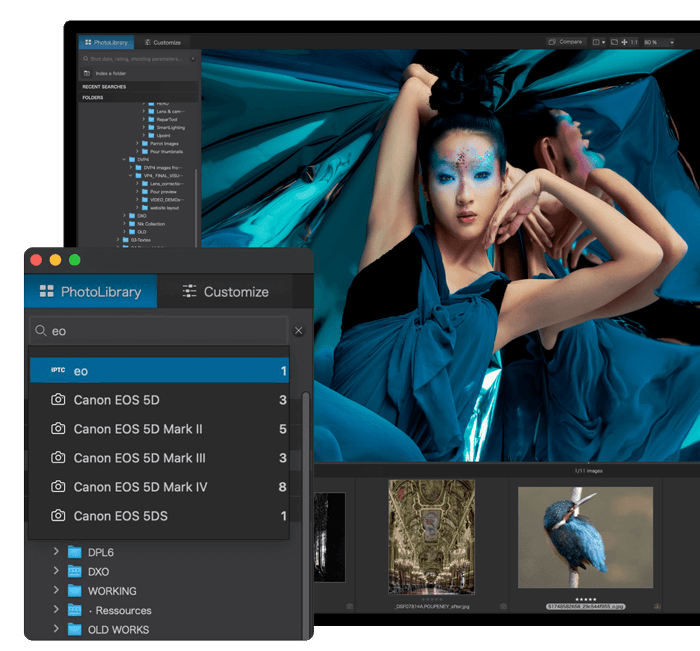Click the background window's shot date search field

coord(135,58)
